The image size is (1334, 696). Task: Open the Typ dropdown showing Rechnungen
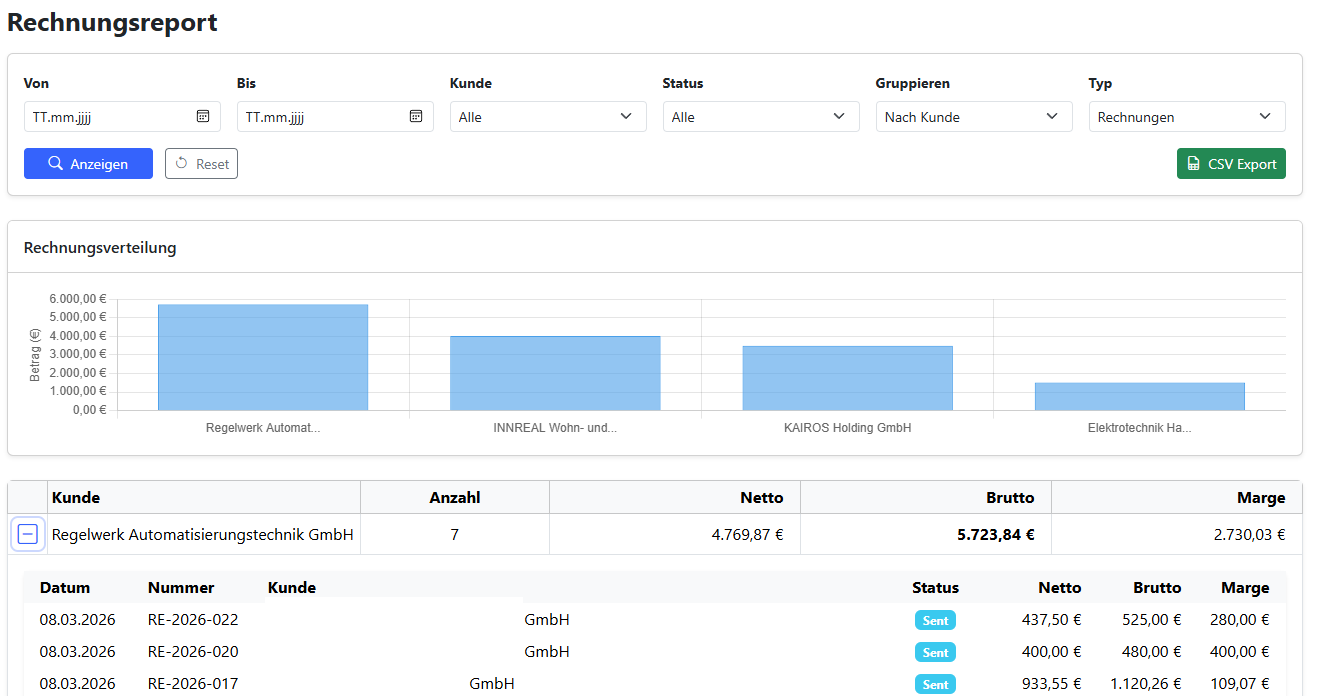[x=1186, y=117]
